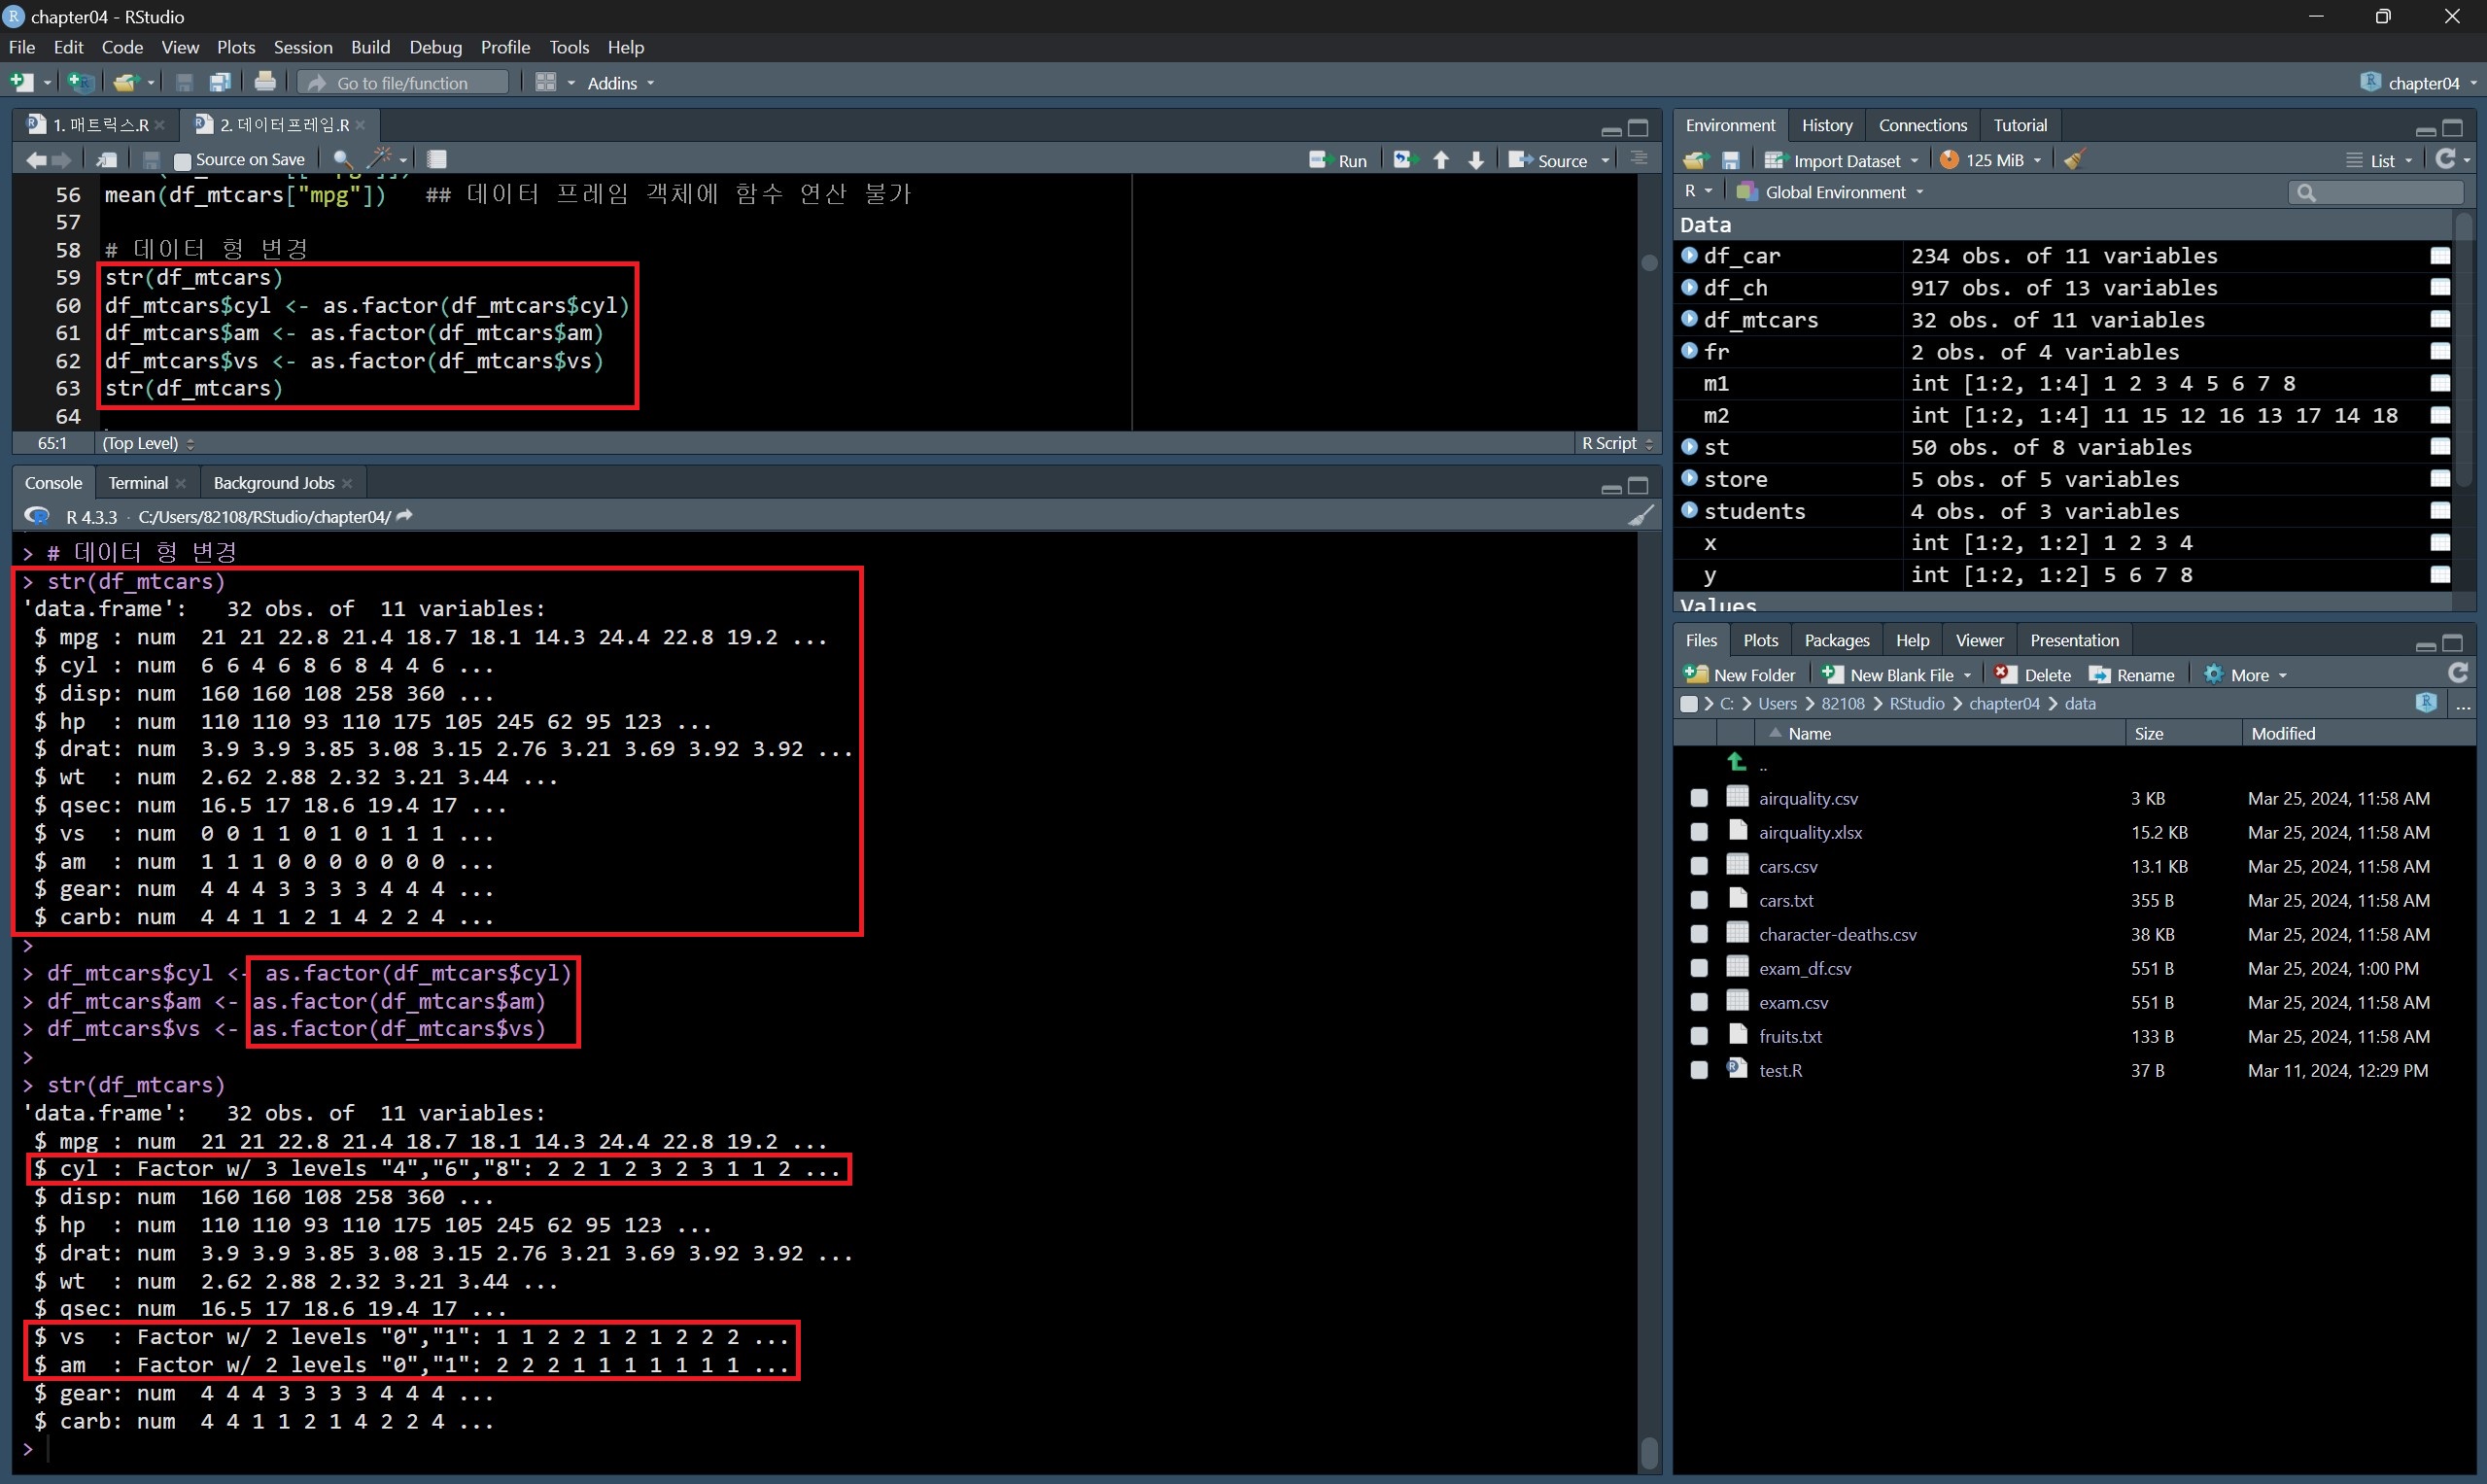Image resolution: width=2487 pixels, height=1484 pixels.
Task: Check the cars.csv file checkbox
Action: 1699,866
